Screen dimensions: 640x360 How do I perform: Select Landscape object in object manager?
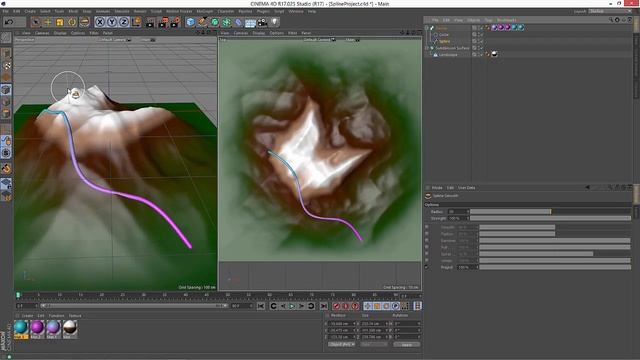pos(448,54)
